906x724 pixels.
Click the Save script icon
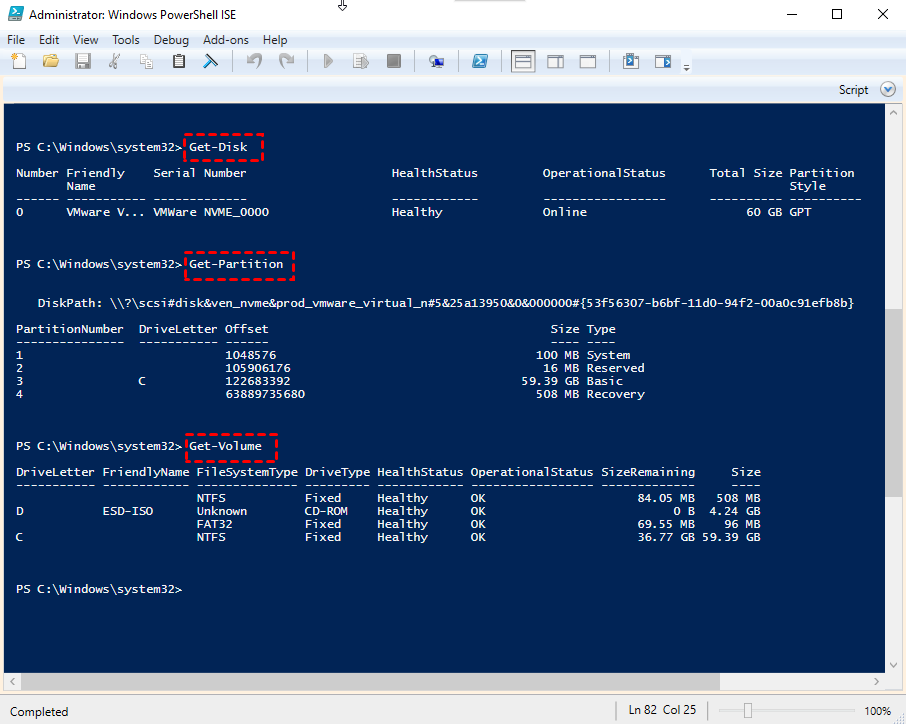[x=83, y=62]
